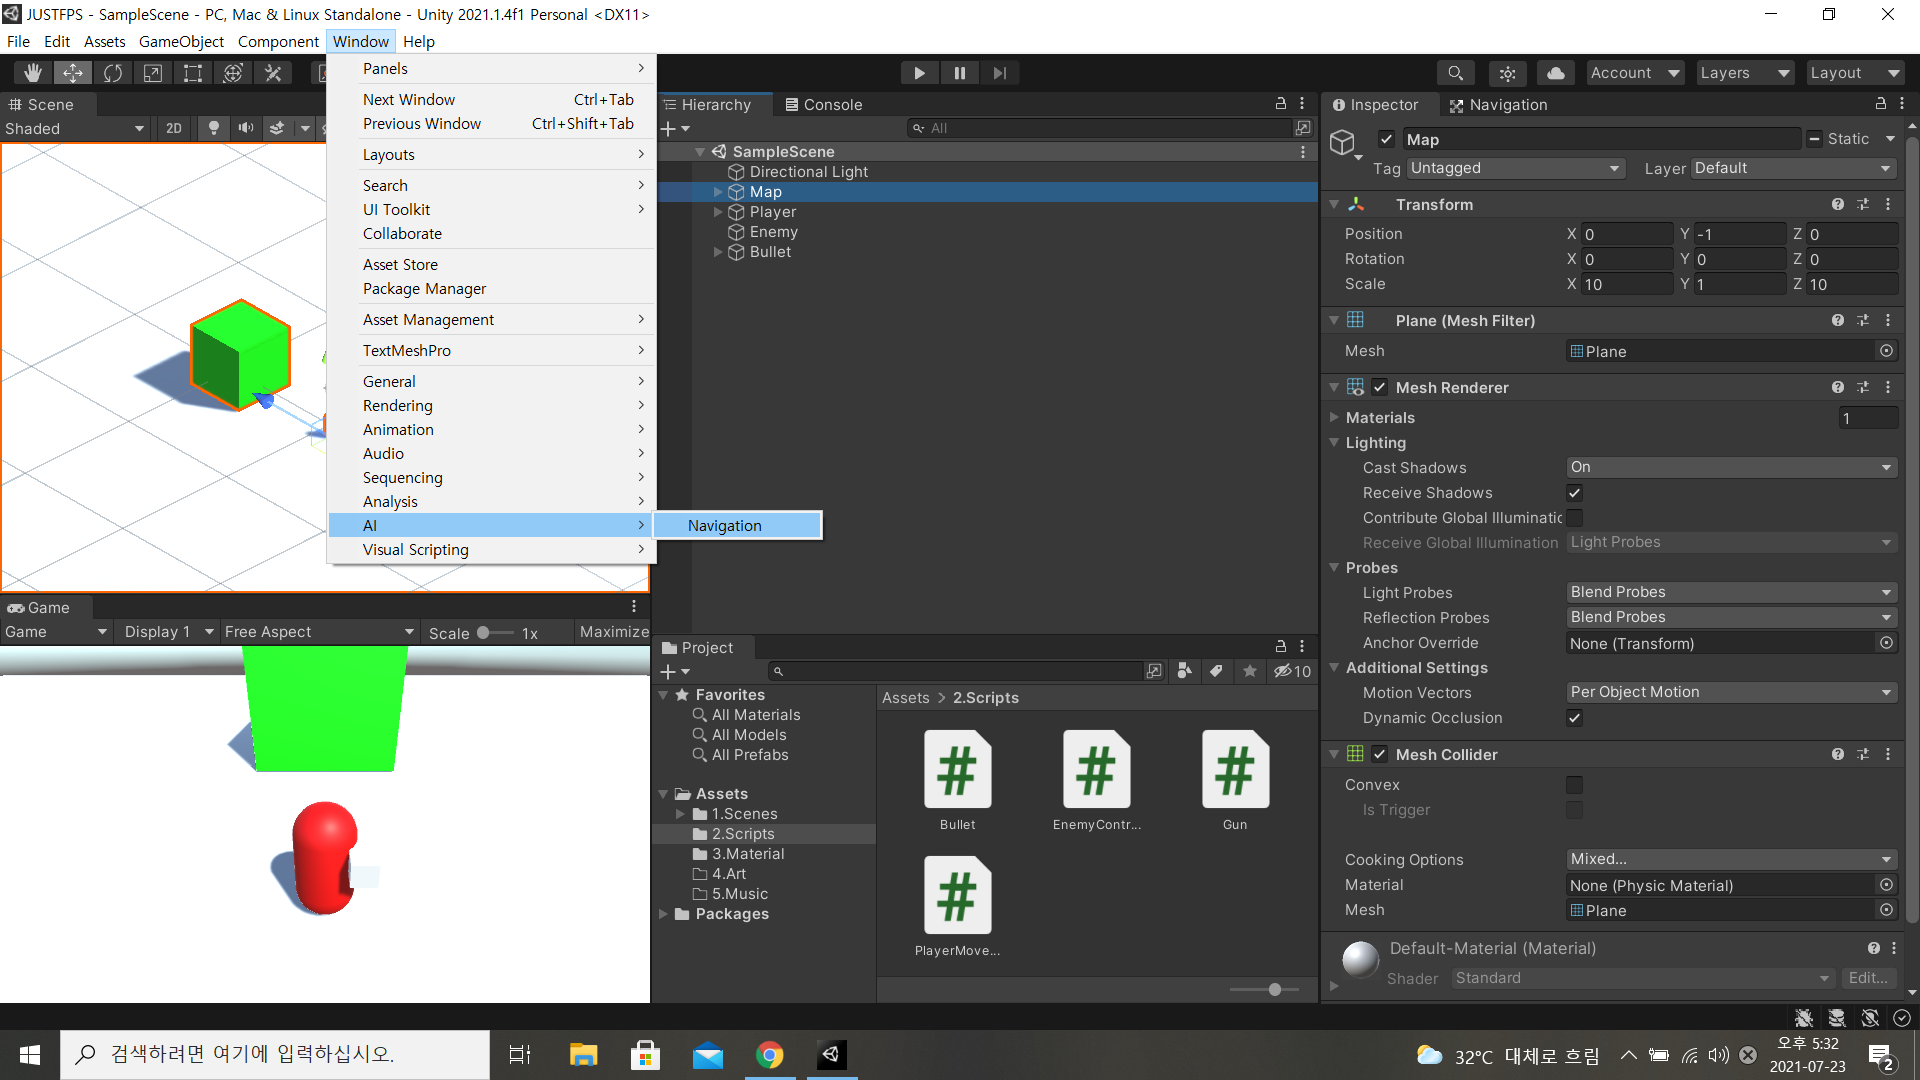Image resolution: width=1920 pixels, height=1080 pixels.
Task: Toggle Receive Shadows checkbox
Action: [1574, 493]
